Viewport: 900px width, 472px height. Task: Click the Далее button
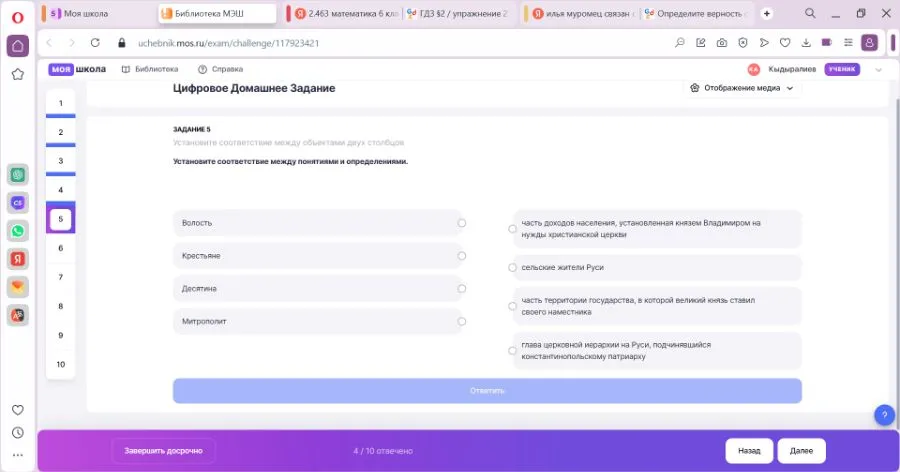(801, 451)
